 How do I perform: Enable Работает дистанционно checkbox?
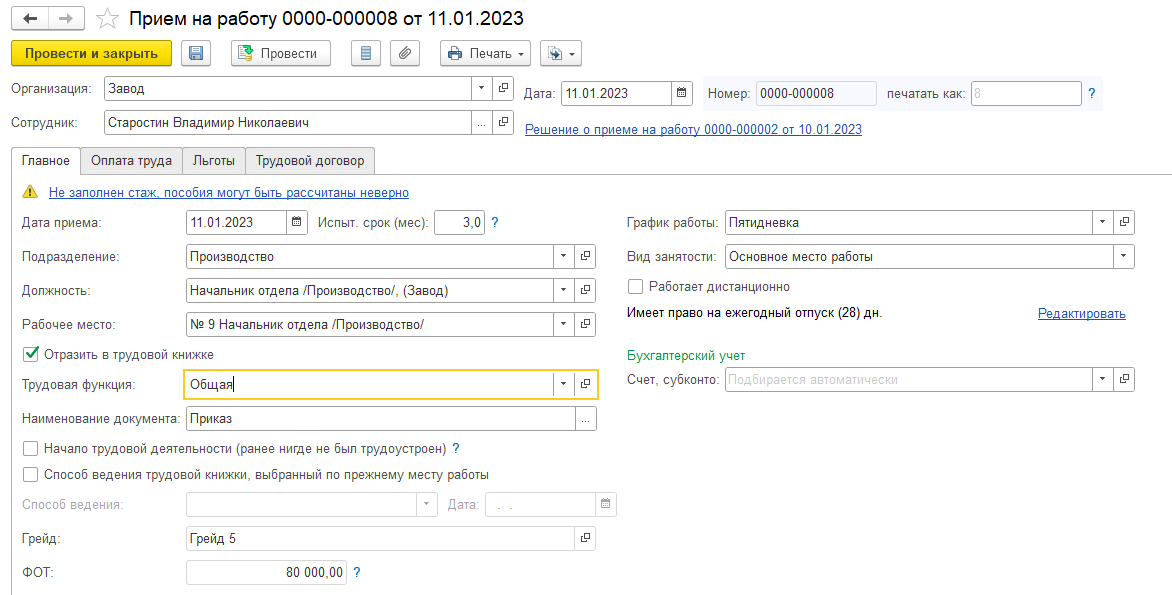pos(635,286)
